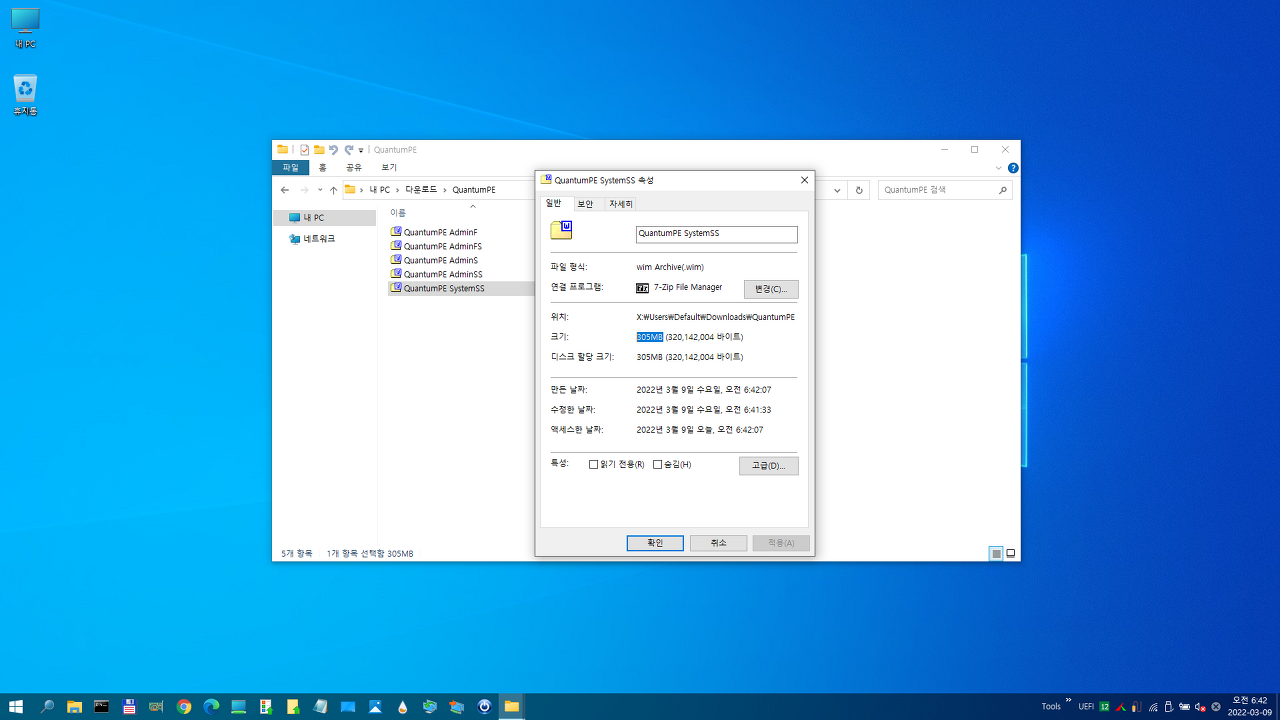The width and height of the screenshot is (1280, 720).
Task: Switch to large icons view button
Action: tap(1011, 553)
